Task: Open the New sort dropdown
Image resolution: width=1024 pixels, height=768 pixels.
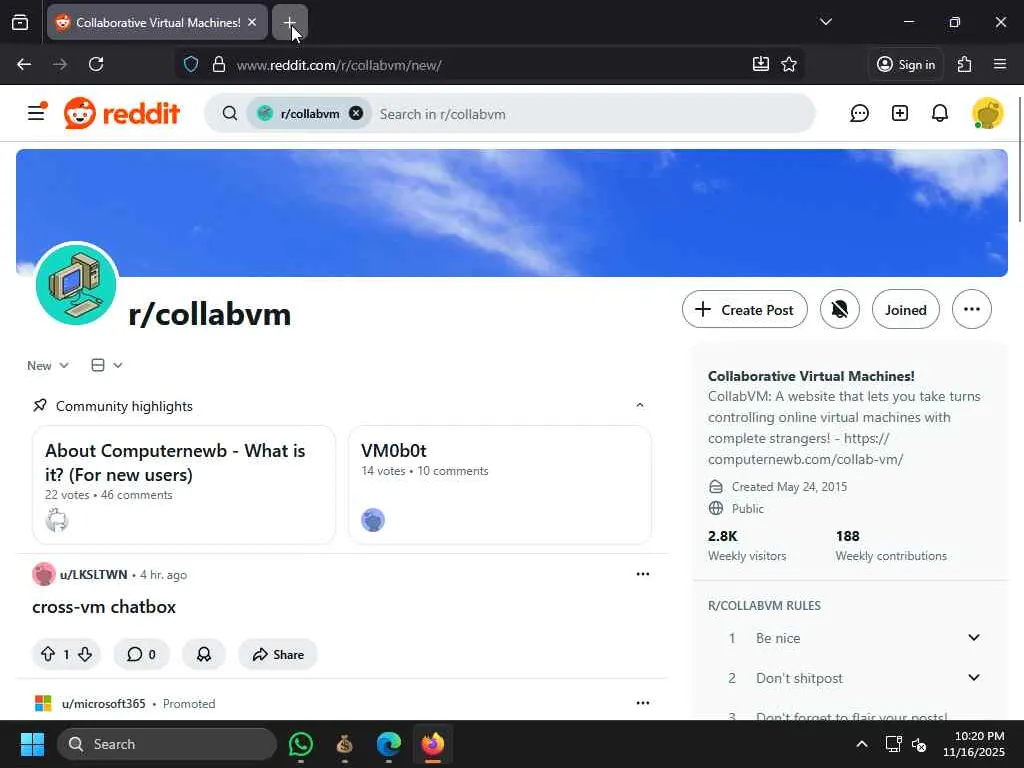Action: click(48, 366)
